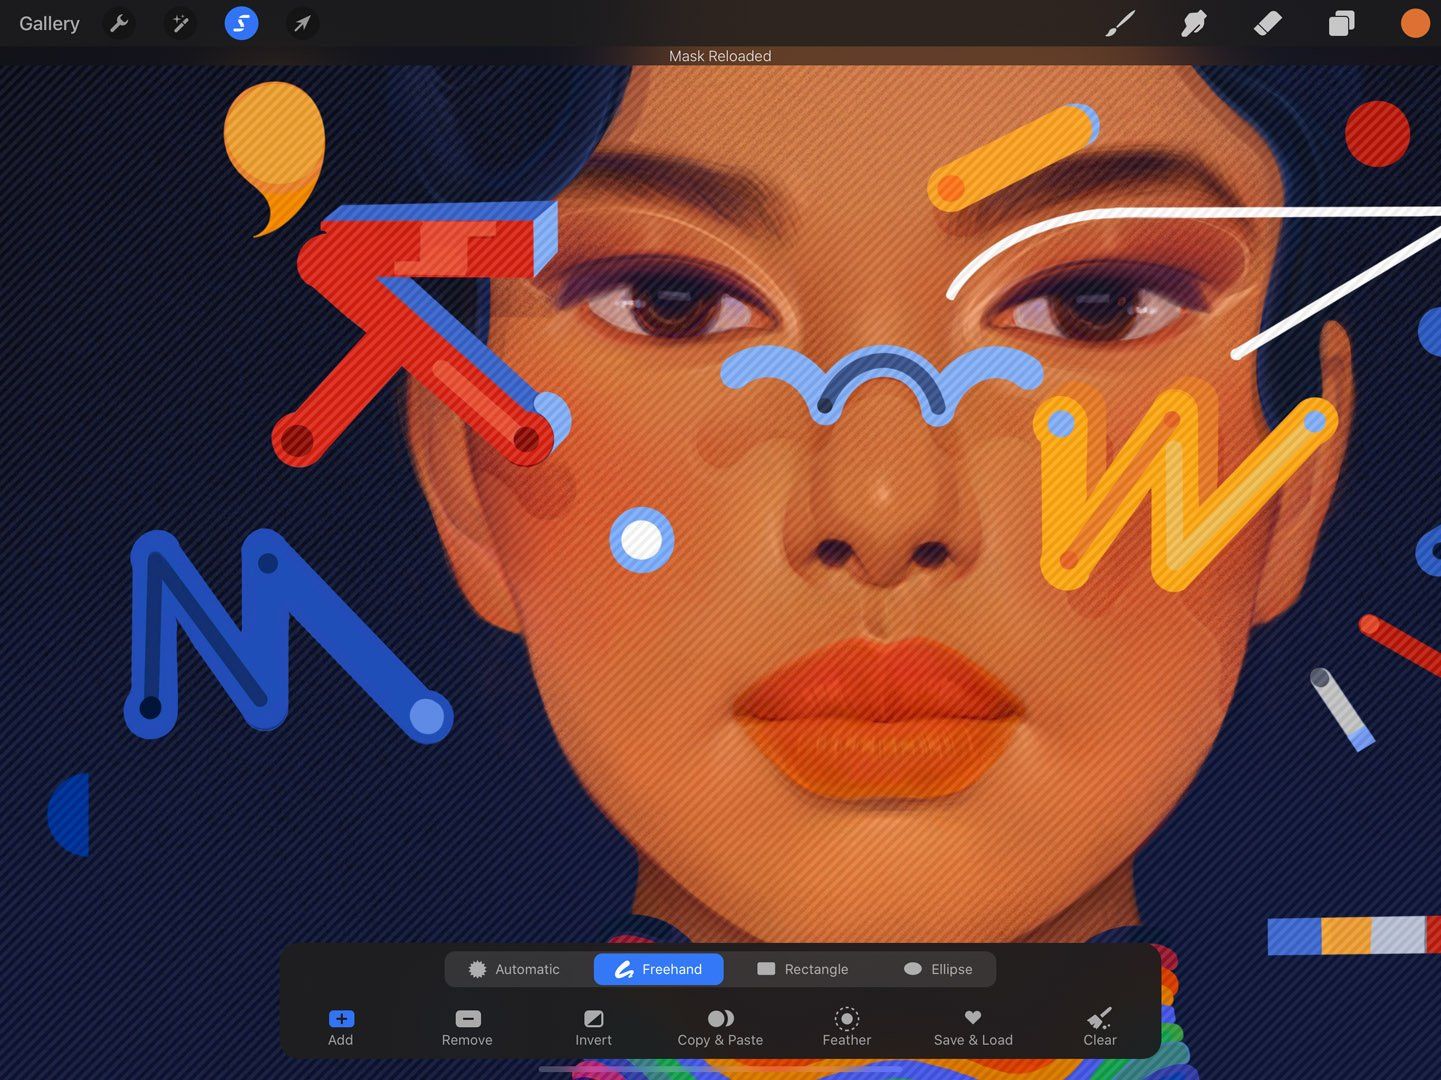Expand the Feather adjustment control
Image resolution: width=1441 pixels, height=1080 pixels.
pos(846,1027)
